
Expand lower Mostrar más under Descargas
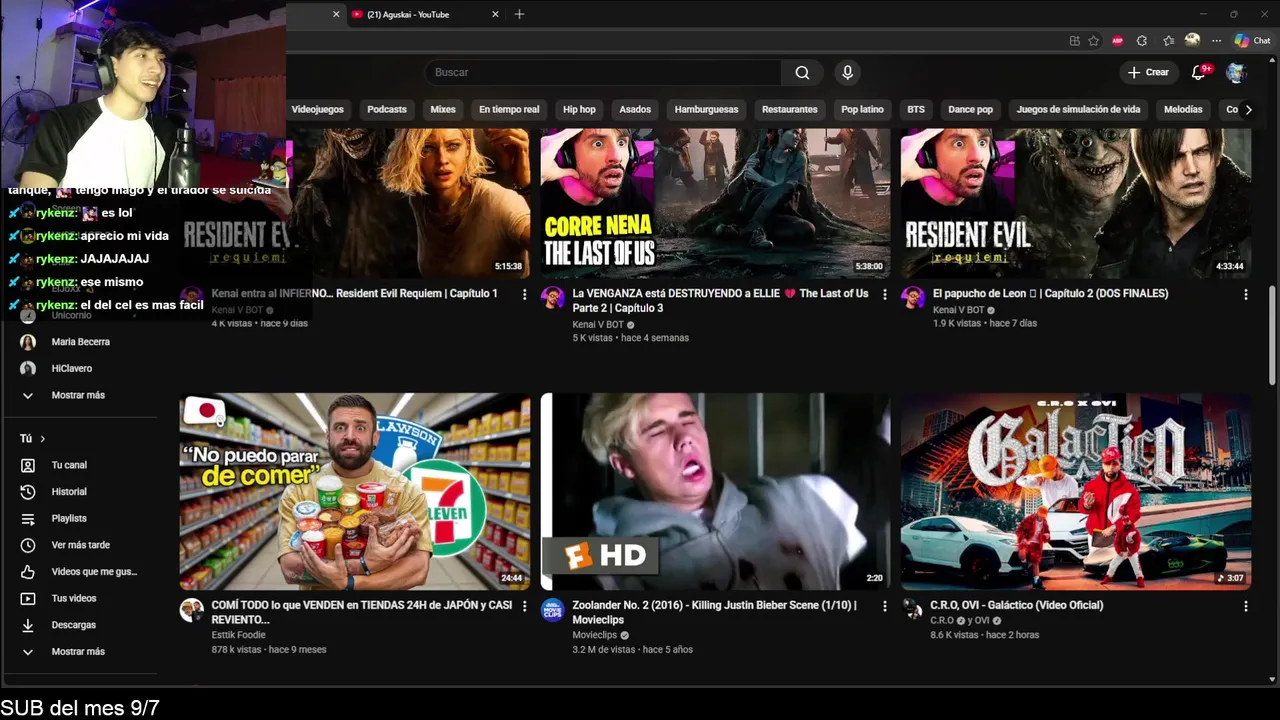(78, 651)
